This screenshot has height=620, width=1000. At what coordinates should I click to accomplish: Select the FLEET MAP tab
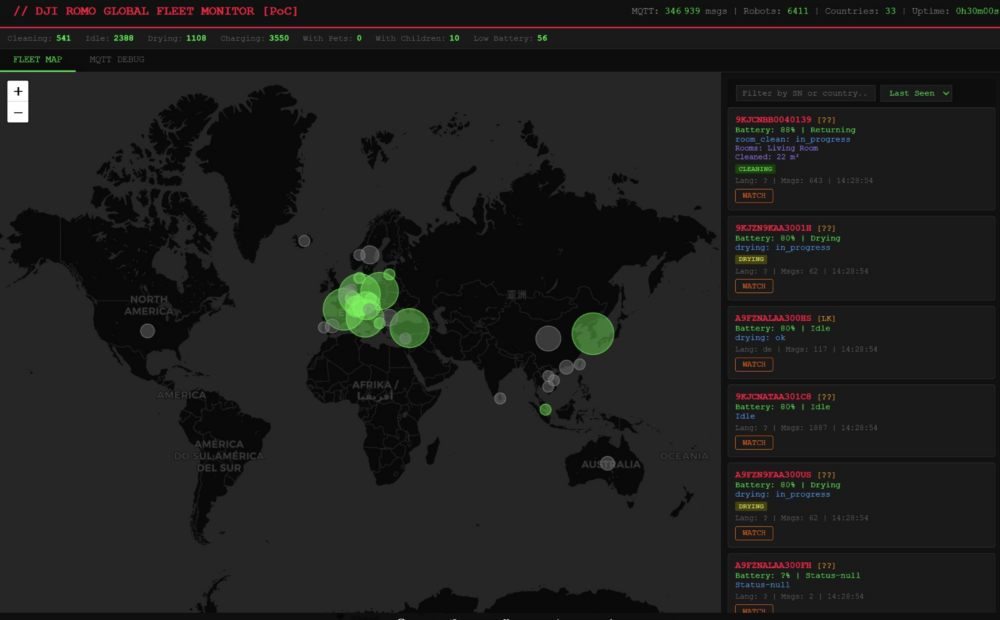(x=38, y=60)
